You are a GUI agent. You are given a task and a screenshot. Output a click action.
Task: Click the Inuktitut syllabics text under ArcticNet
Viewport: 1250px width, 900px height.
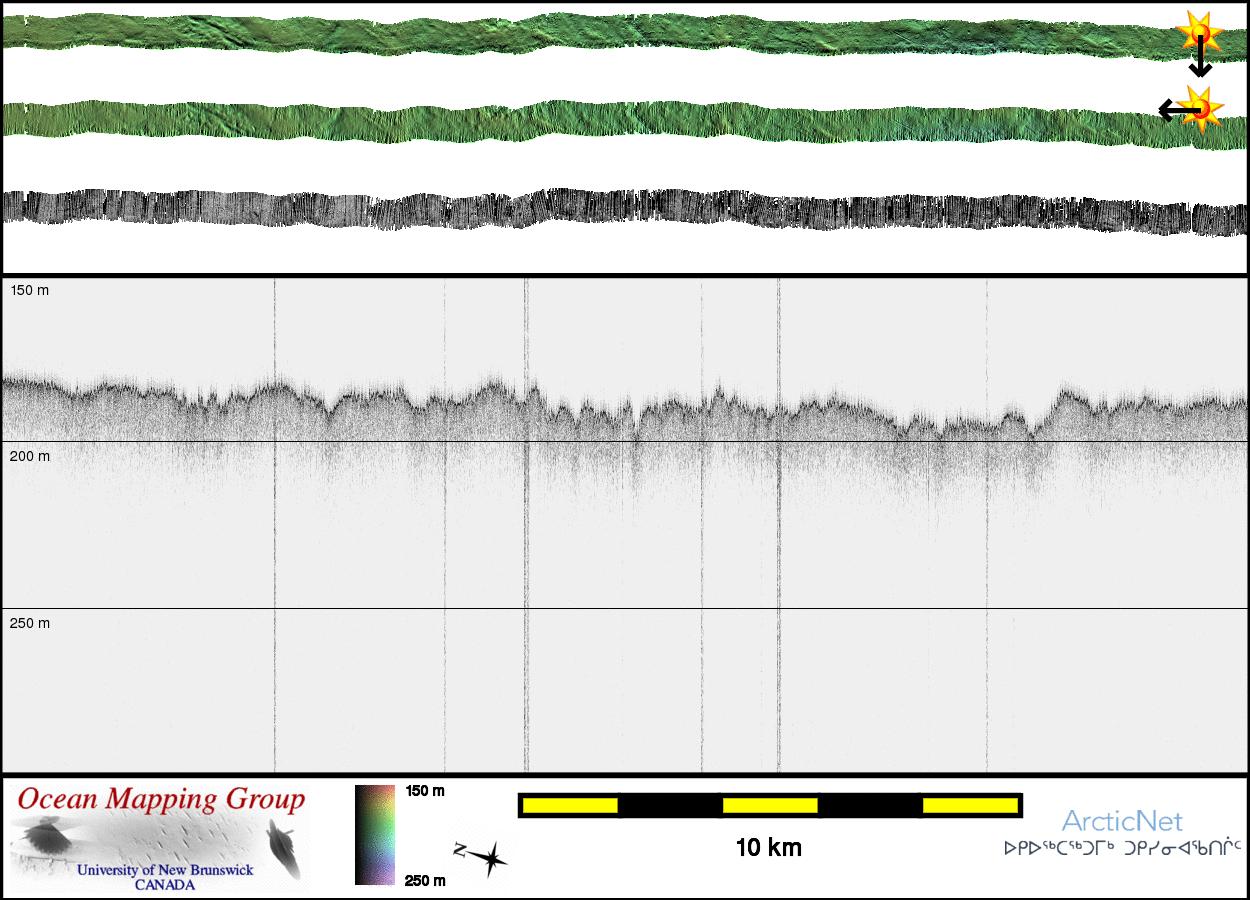pyautogui.click(x=1122, y=849)
